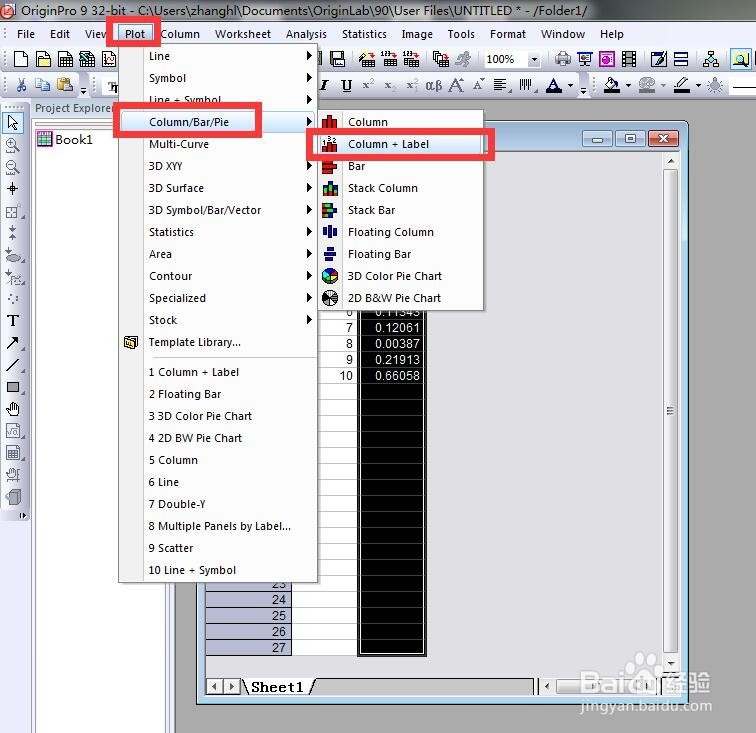Click the sheet tab scroll-left arrow
Viewport: 756px width, 733px height.
(215, 686)
